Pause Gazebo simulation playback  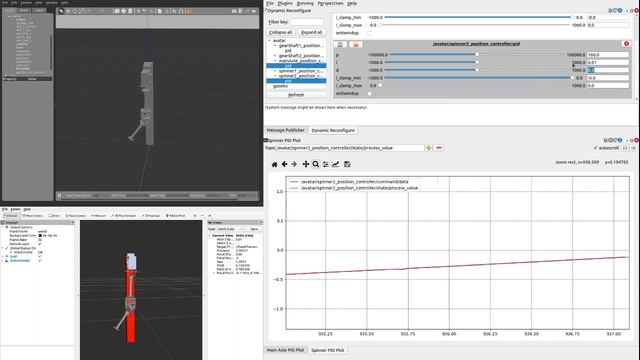[60, 196]
